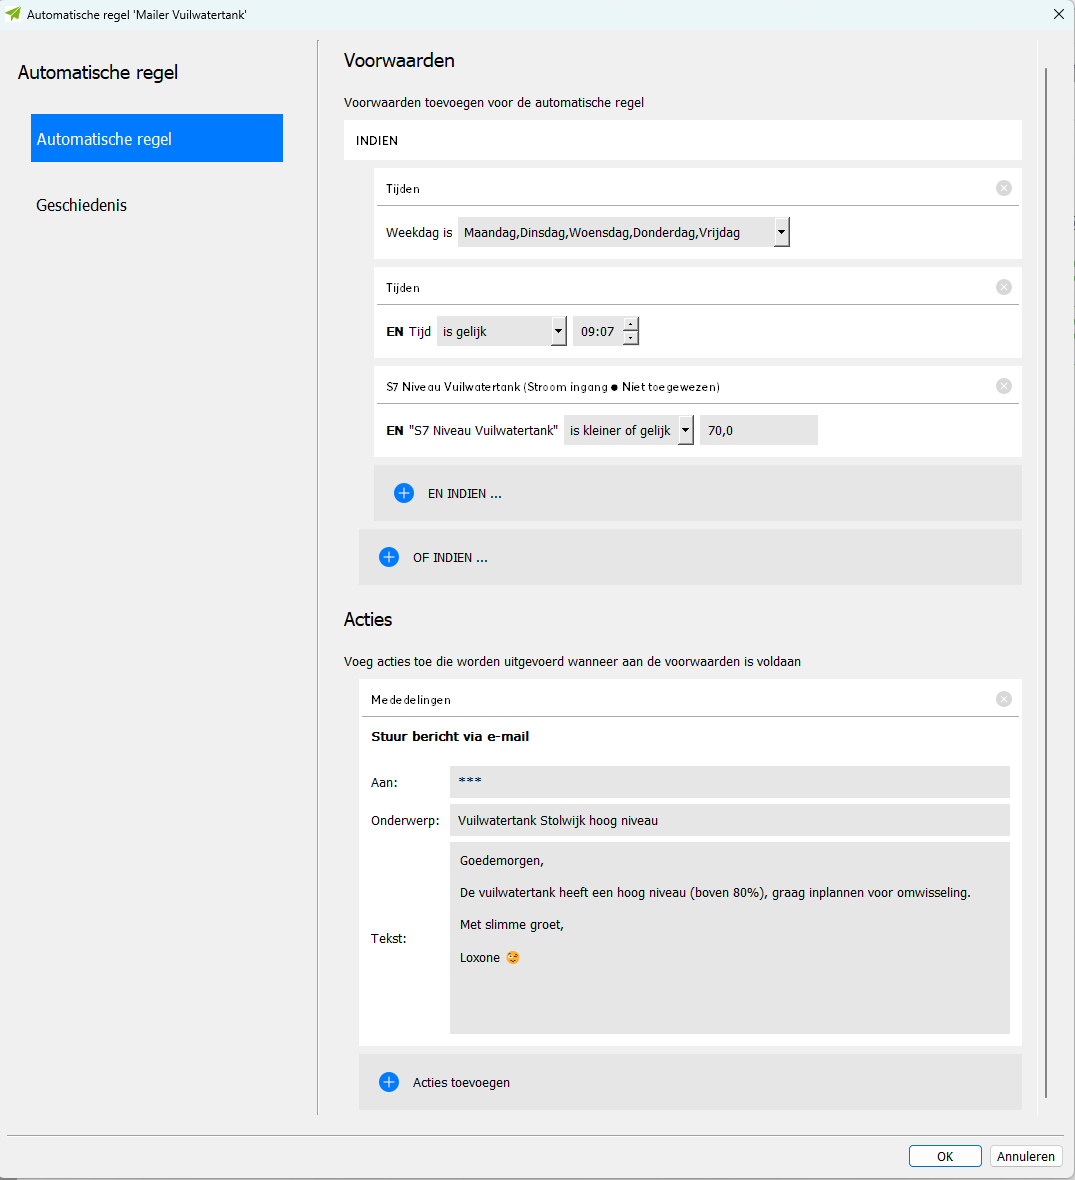Viewport: 1075px width, 1180px height.
Task: Remove the weekday Tijden condition
Action: click(x=1004, y=188)
